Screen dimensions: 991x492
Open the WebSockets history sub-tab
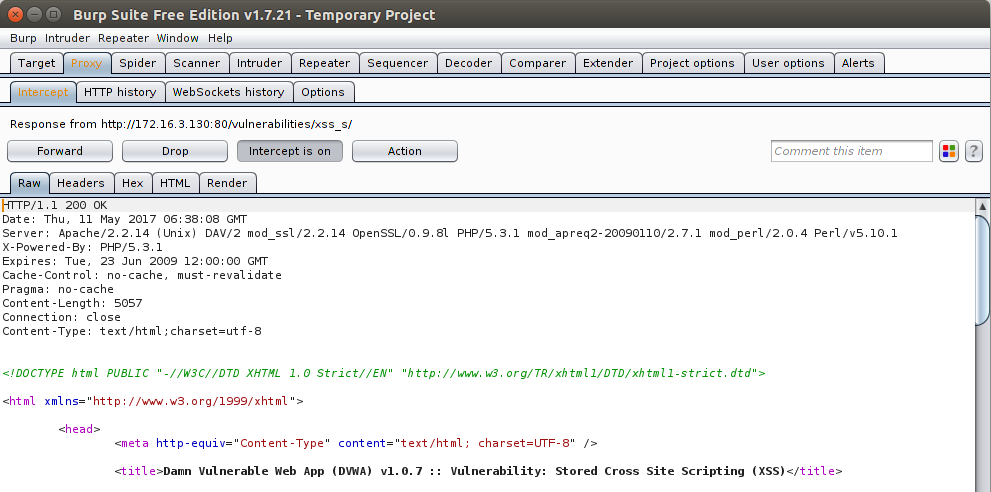pos(229,92)
